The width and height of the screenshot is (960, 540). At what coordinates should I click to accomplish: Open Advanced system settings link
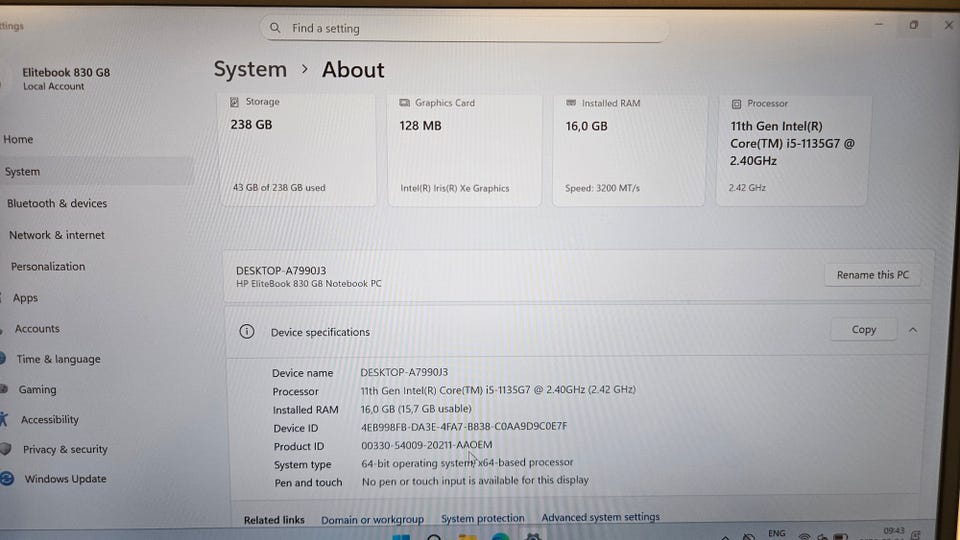(x=601, y=517)
